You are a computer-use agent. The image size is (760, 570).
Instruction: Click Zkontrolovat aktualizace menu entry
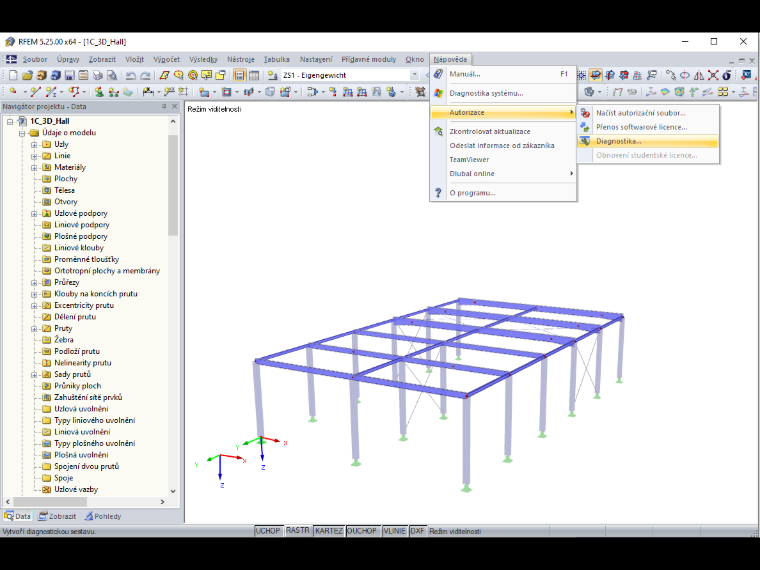pyautogui.click(x=503, y=131)
